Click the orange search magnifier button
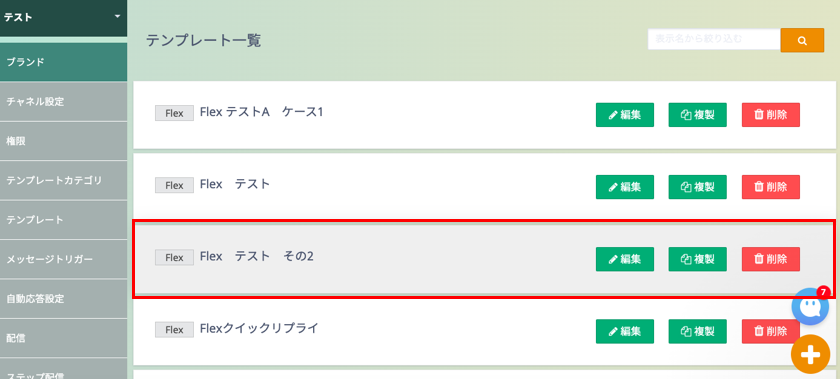The width and height of the screenshot is (840, 379). [802, 40]
